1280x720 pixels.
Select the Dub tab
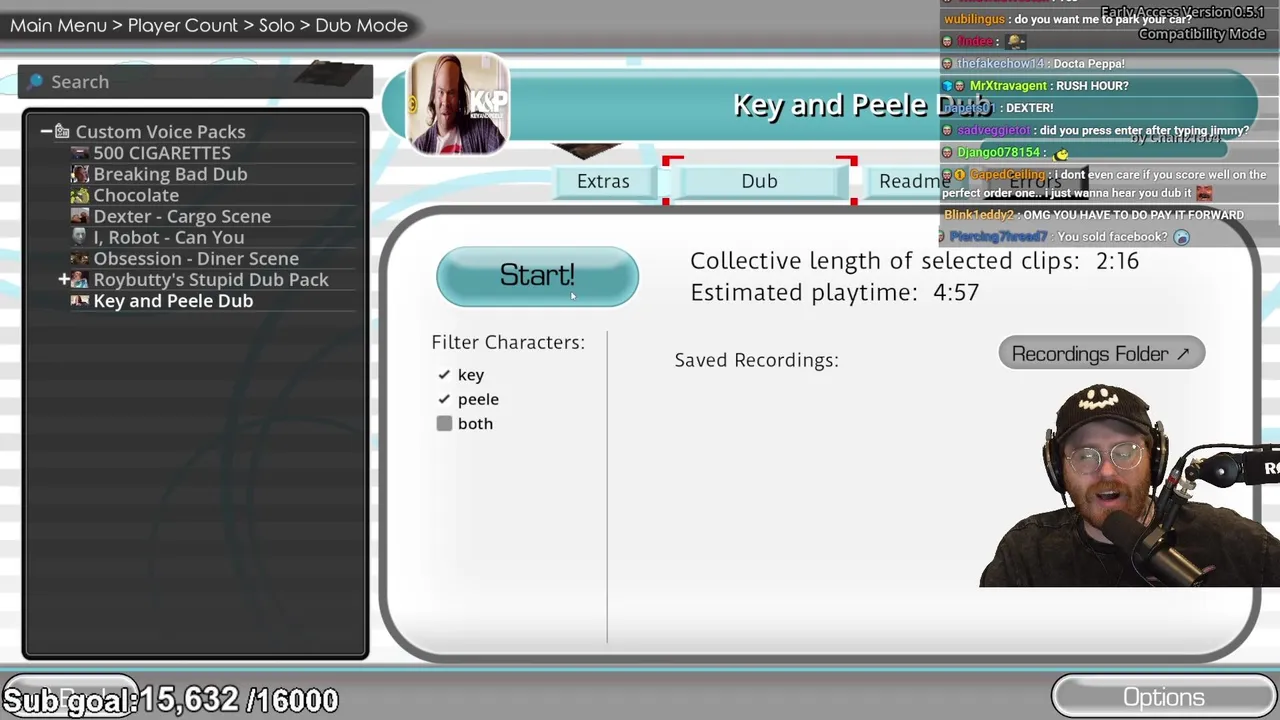coord(759,181)
